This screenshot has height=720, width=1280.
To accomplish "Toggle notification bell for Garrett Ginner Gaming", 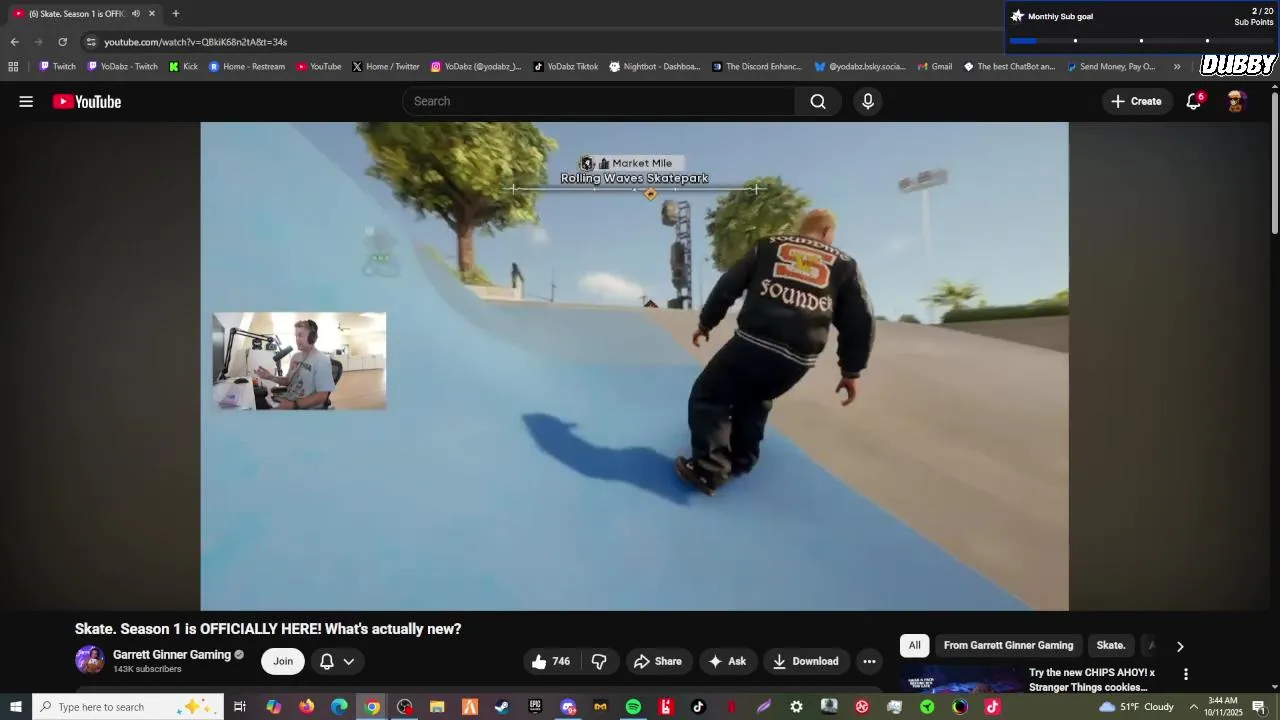I will pos(326,661).
